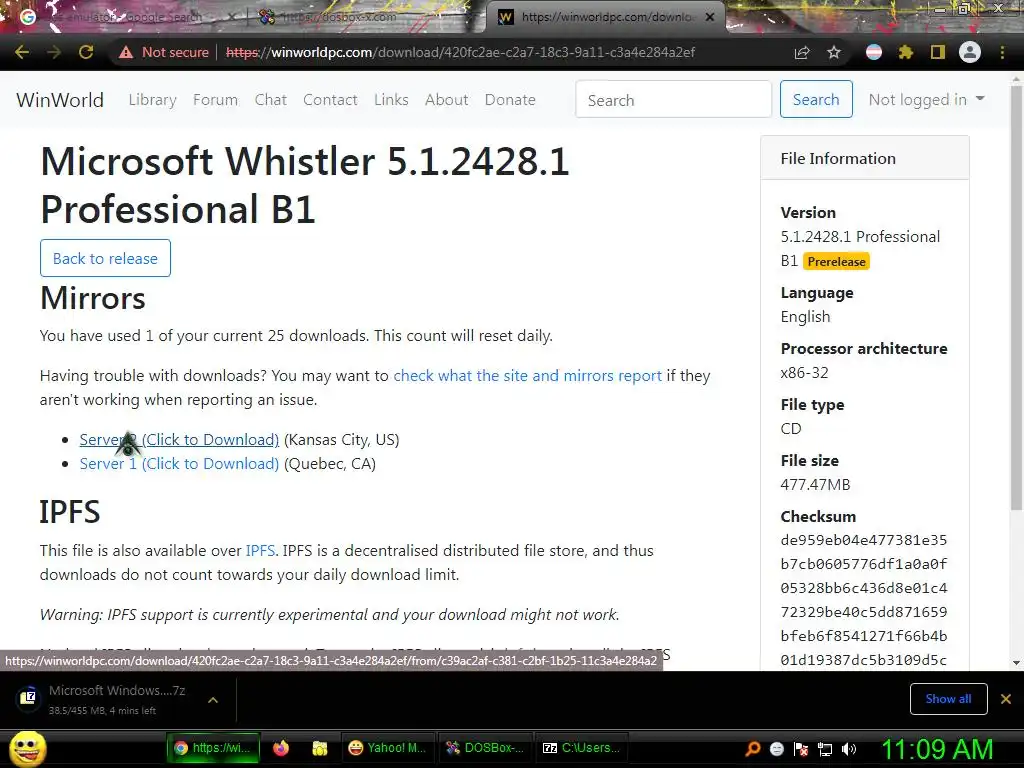Click the 477.47MB file size value
The image size is (1024, 768).
click(815, 485)
